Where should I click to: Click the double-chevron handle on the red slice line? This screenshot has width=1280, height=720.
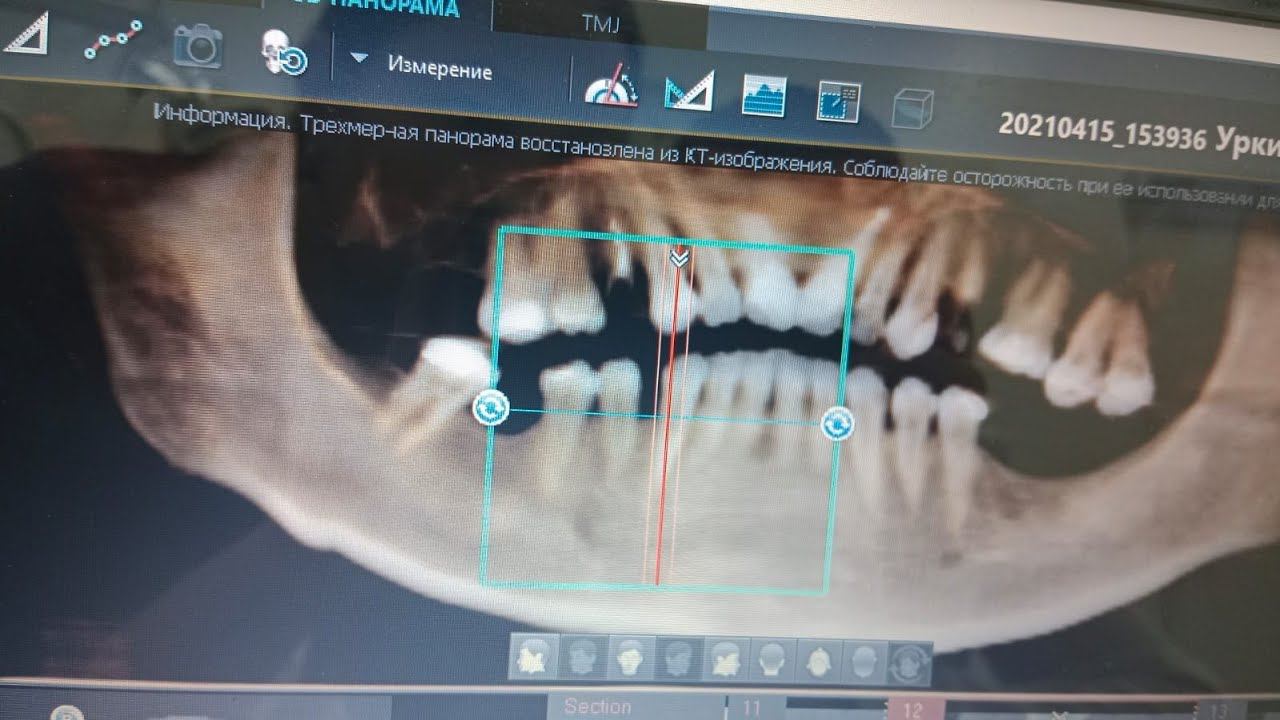click(x=680, y=257)
